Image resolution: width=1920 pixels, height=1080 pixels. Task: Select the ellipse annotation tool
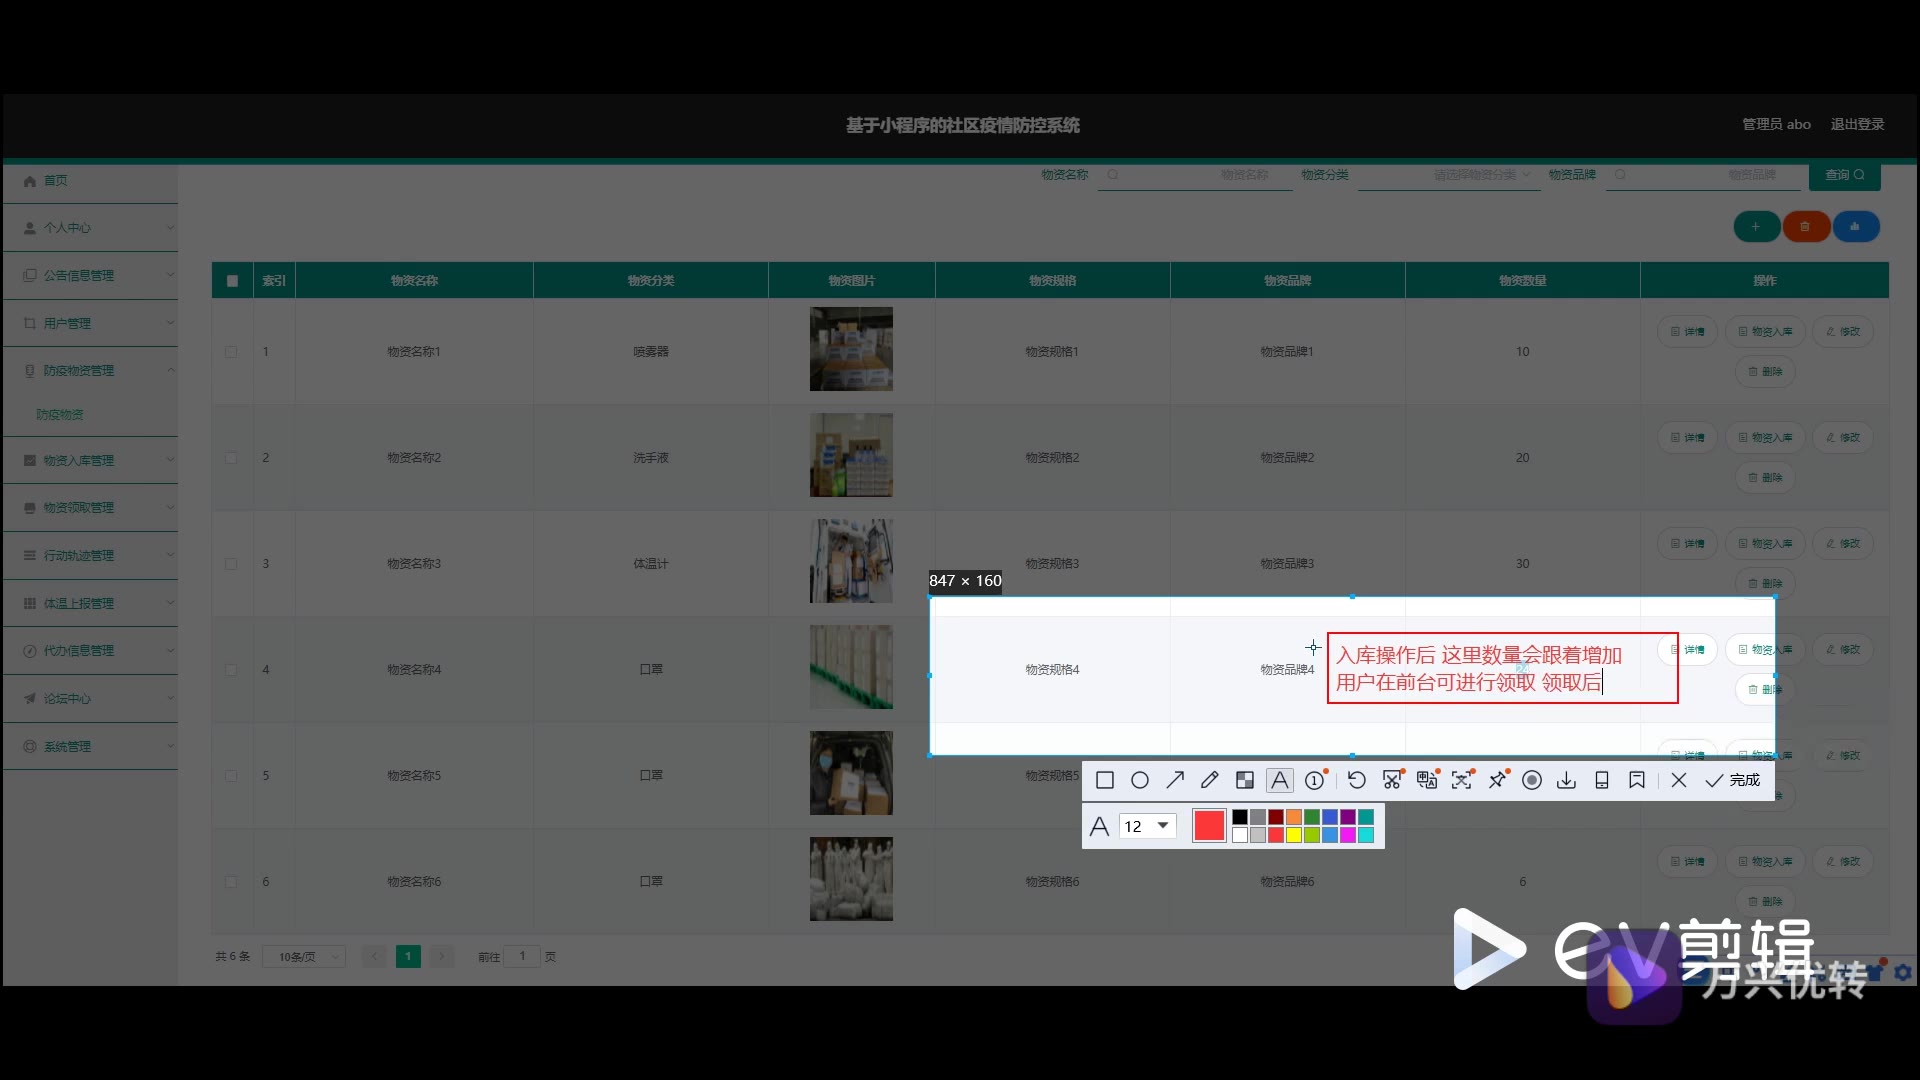[1140, 780]
